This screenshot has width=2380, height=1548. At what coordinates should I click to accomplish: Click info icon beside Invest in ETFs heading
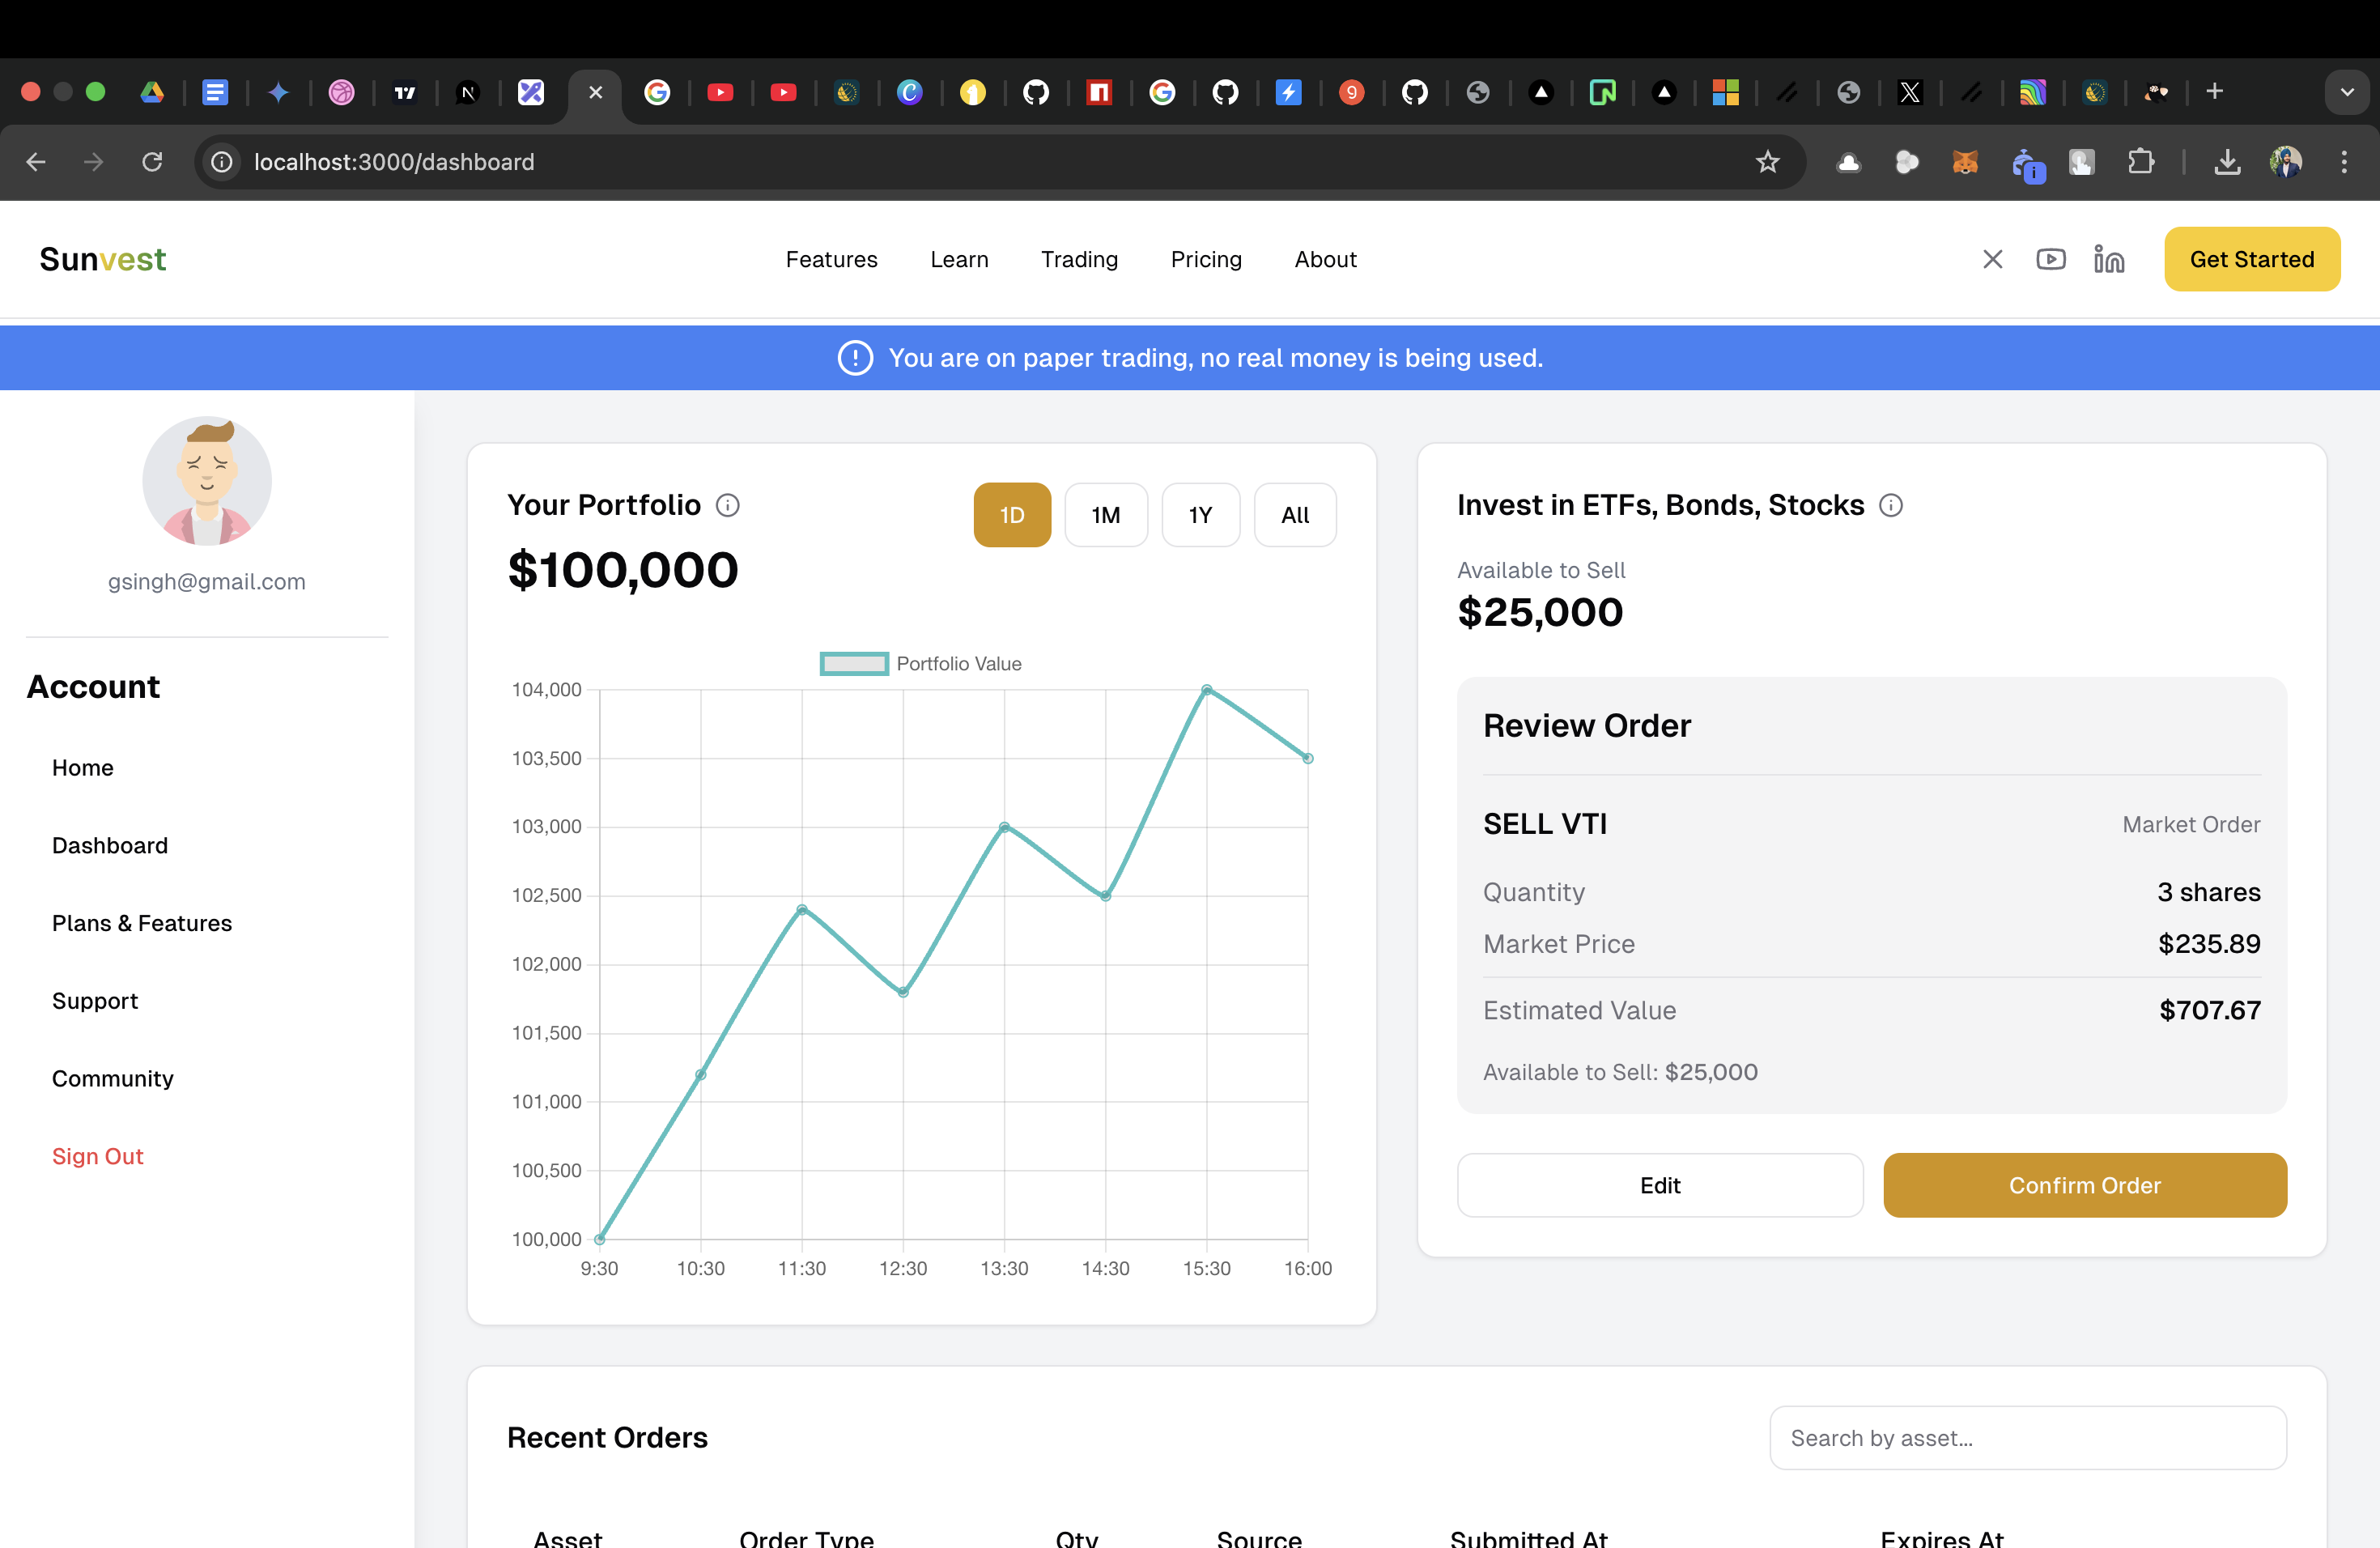tap(1890, 505)
